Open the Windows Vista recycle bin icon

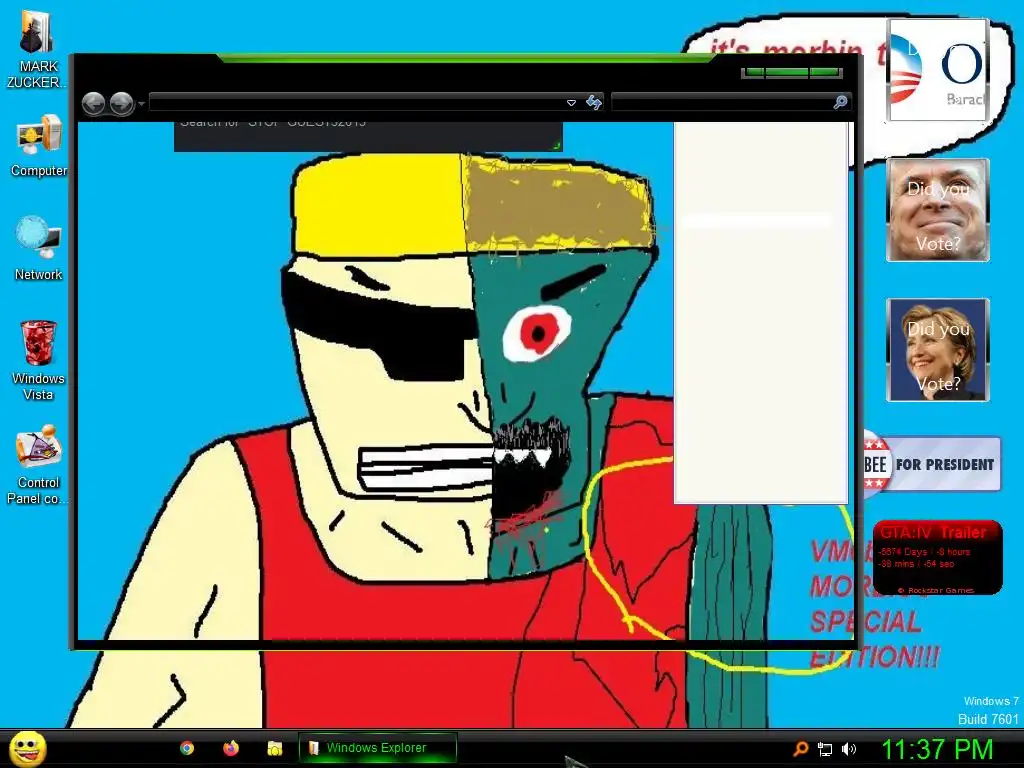(x=38, y=360)
